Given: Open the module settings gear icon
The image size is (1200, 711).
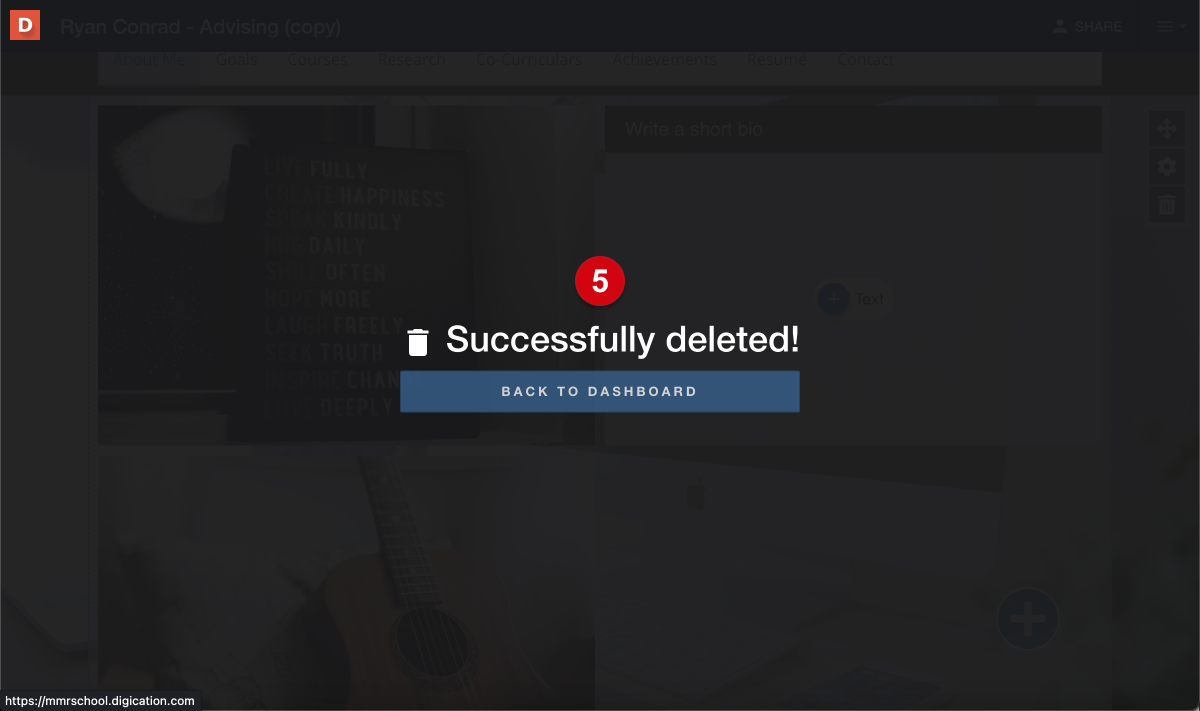Looking at the screenshot, I should [x=1166, y=166].
